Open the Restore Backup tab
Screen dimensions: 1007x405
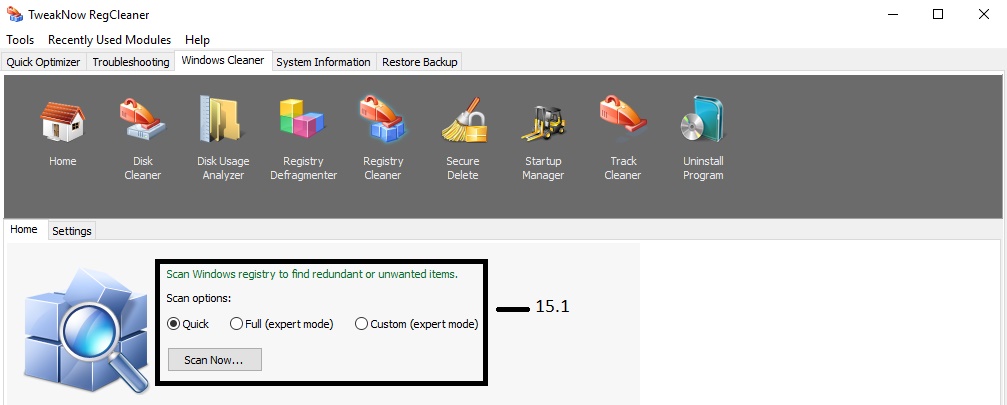[x=419, y=62]
